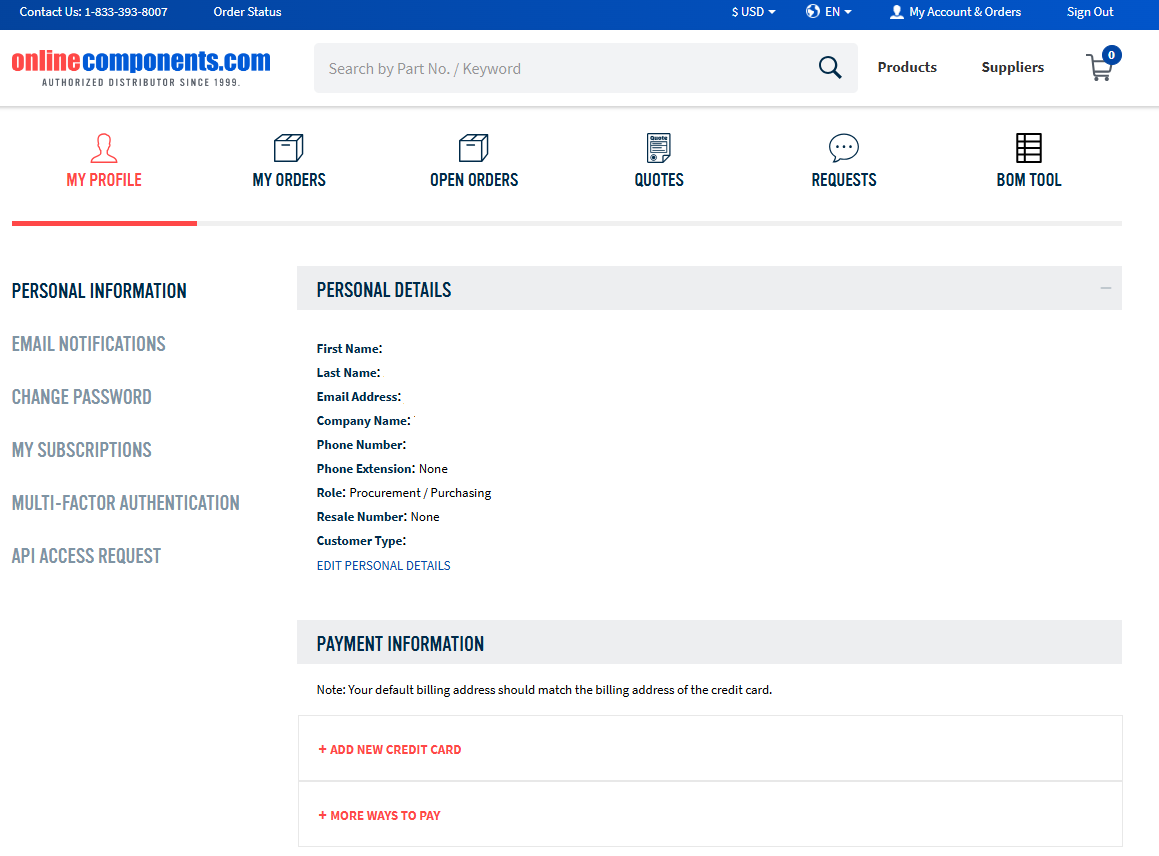Click the My Orders box icon

(x=288, y=148)
